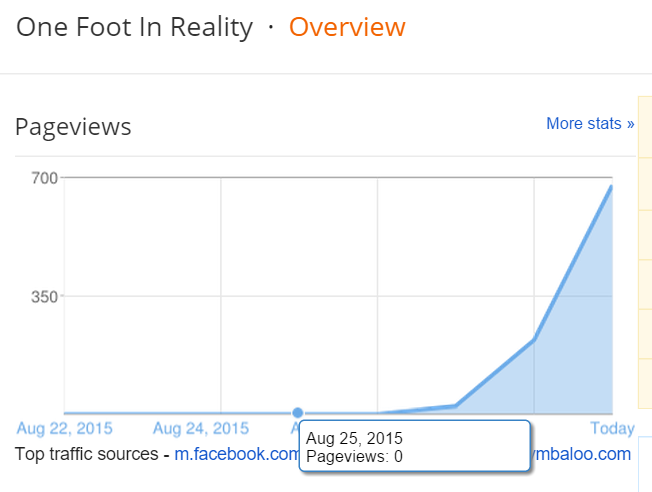This screenshot has height=492, width=652.
Task: Click the Pageviews section heading
Action: [x=73, y=127]
